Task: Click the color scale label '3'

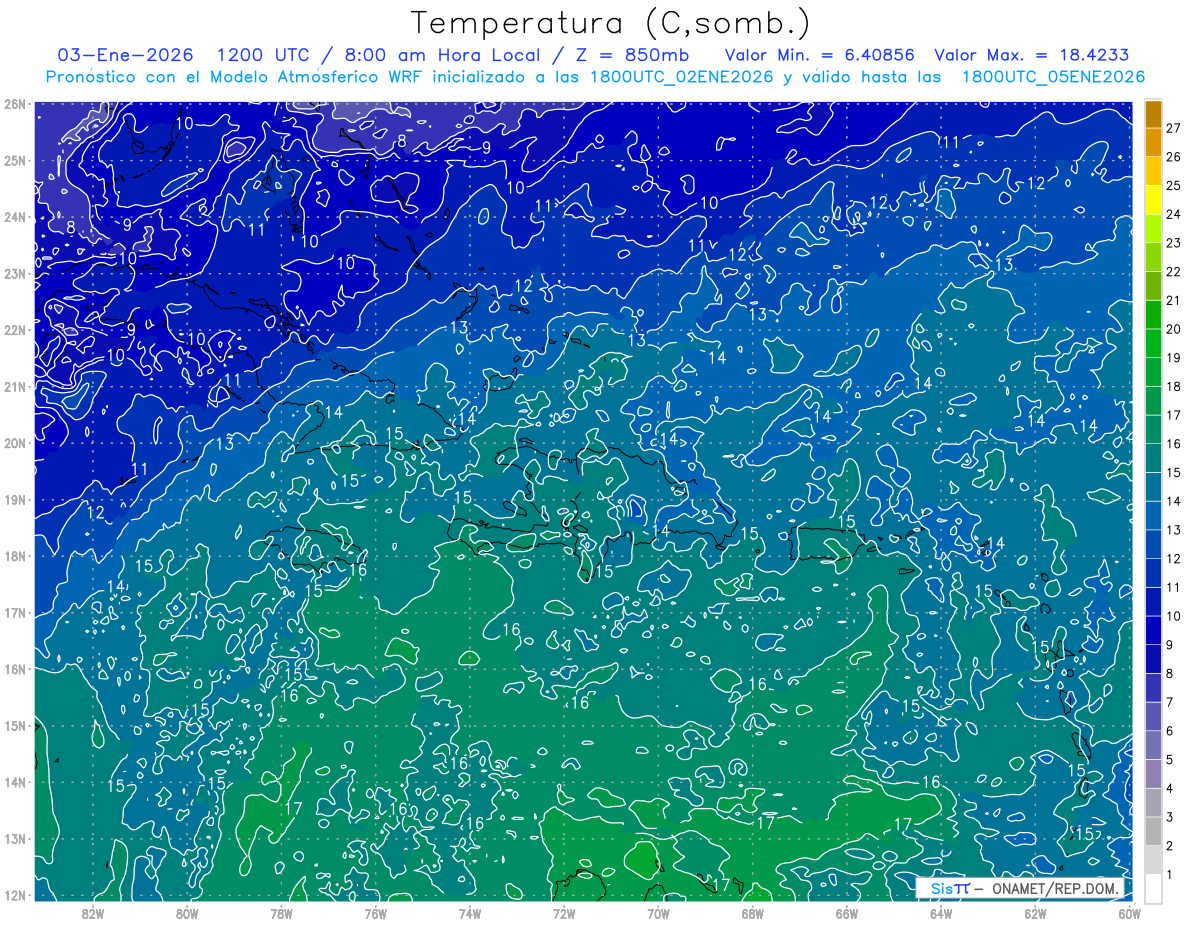Action: pyautogui.click(x=1170, y=817)
